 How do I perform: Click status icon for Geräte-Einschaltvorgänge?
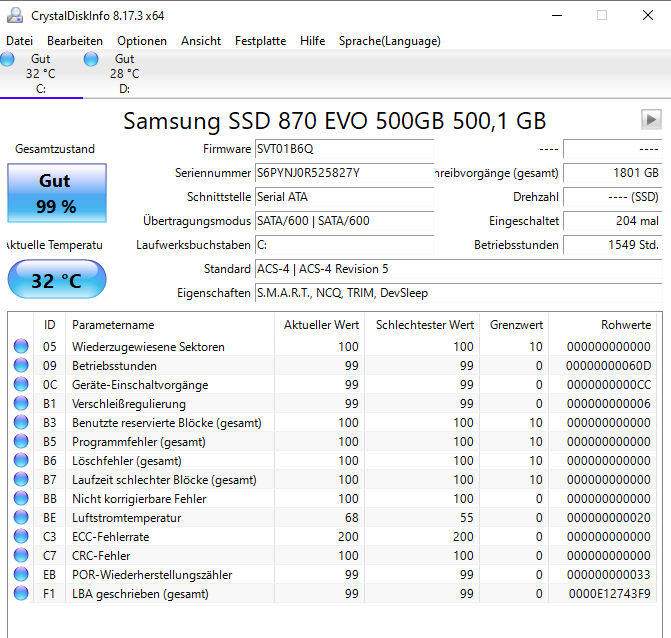[21, 384]
